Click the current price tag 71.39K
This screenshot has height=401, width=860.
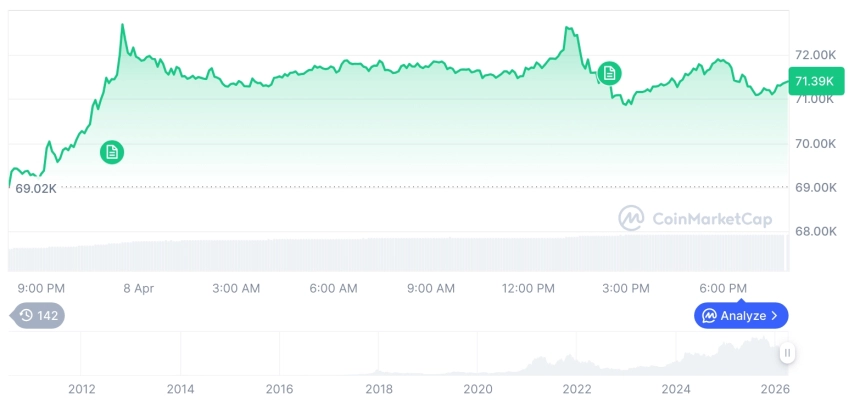814,81
